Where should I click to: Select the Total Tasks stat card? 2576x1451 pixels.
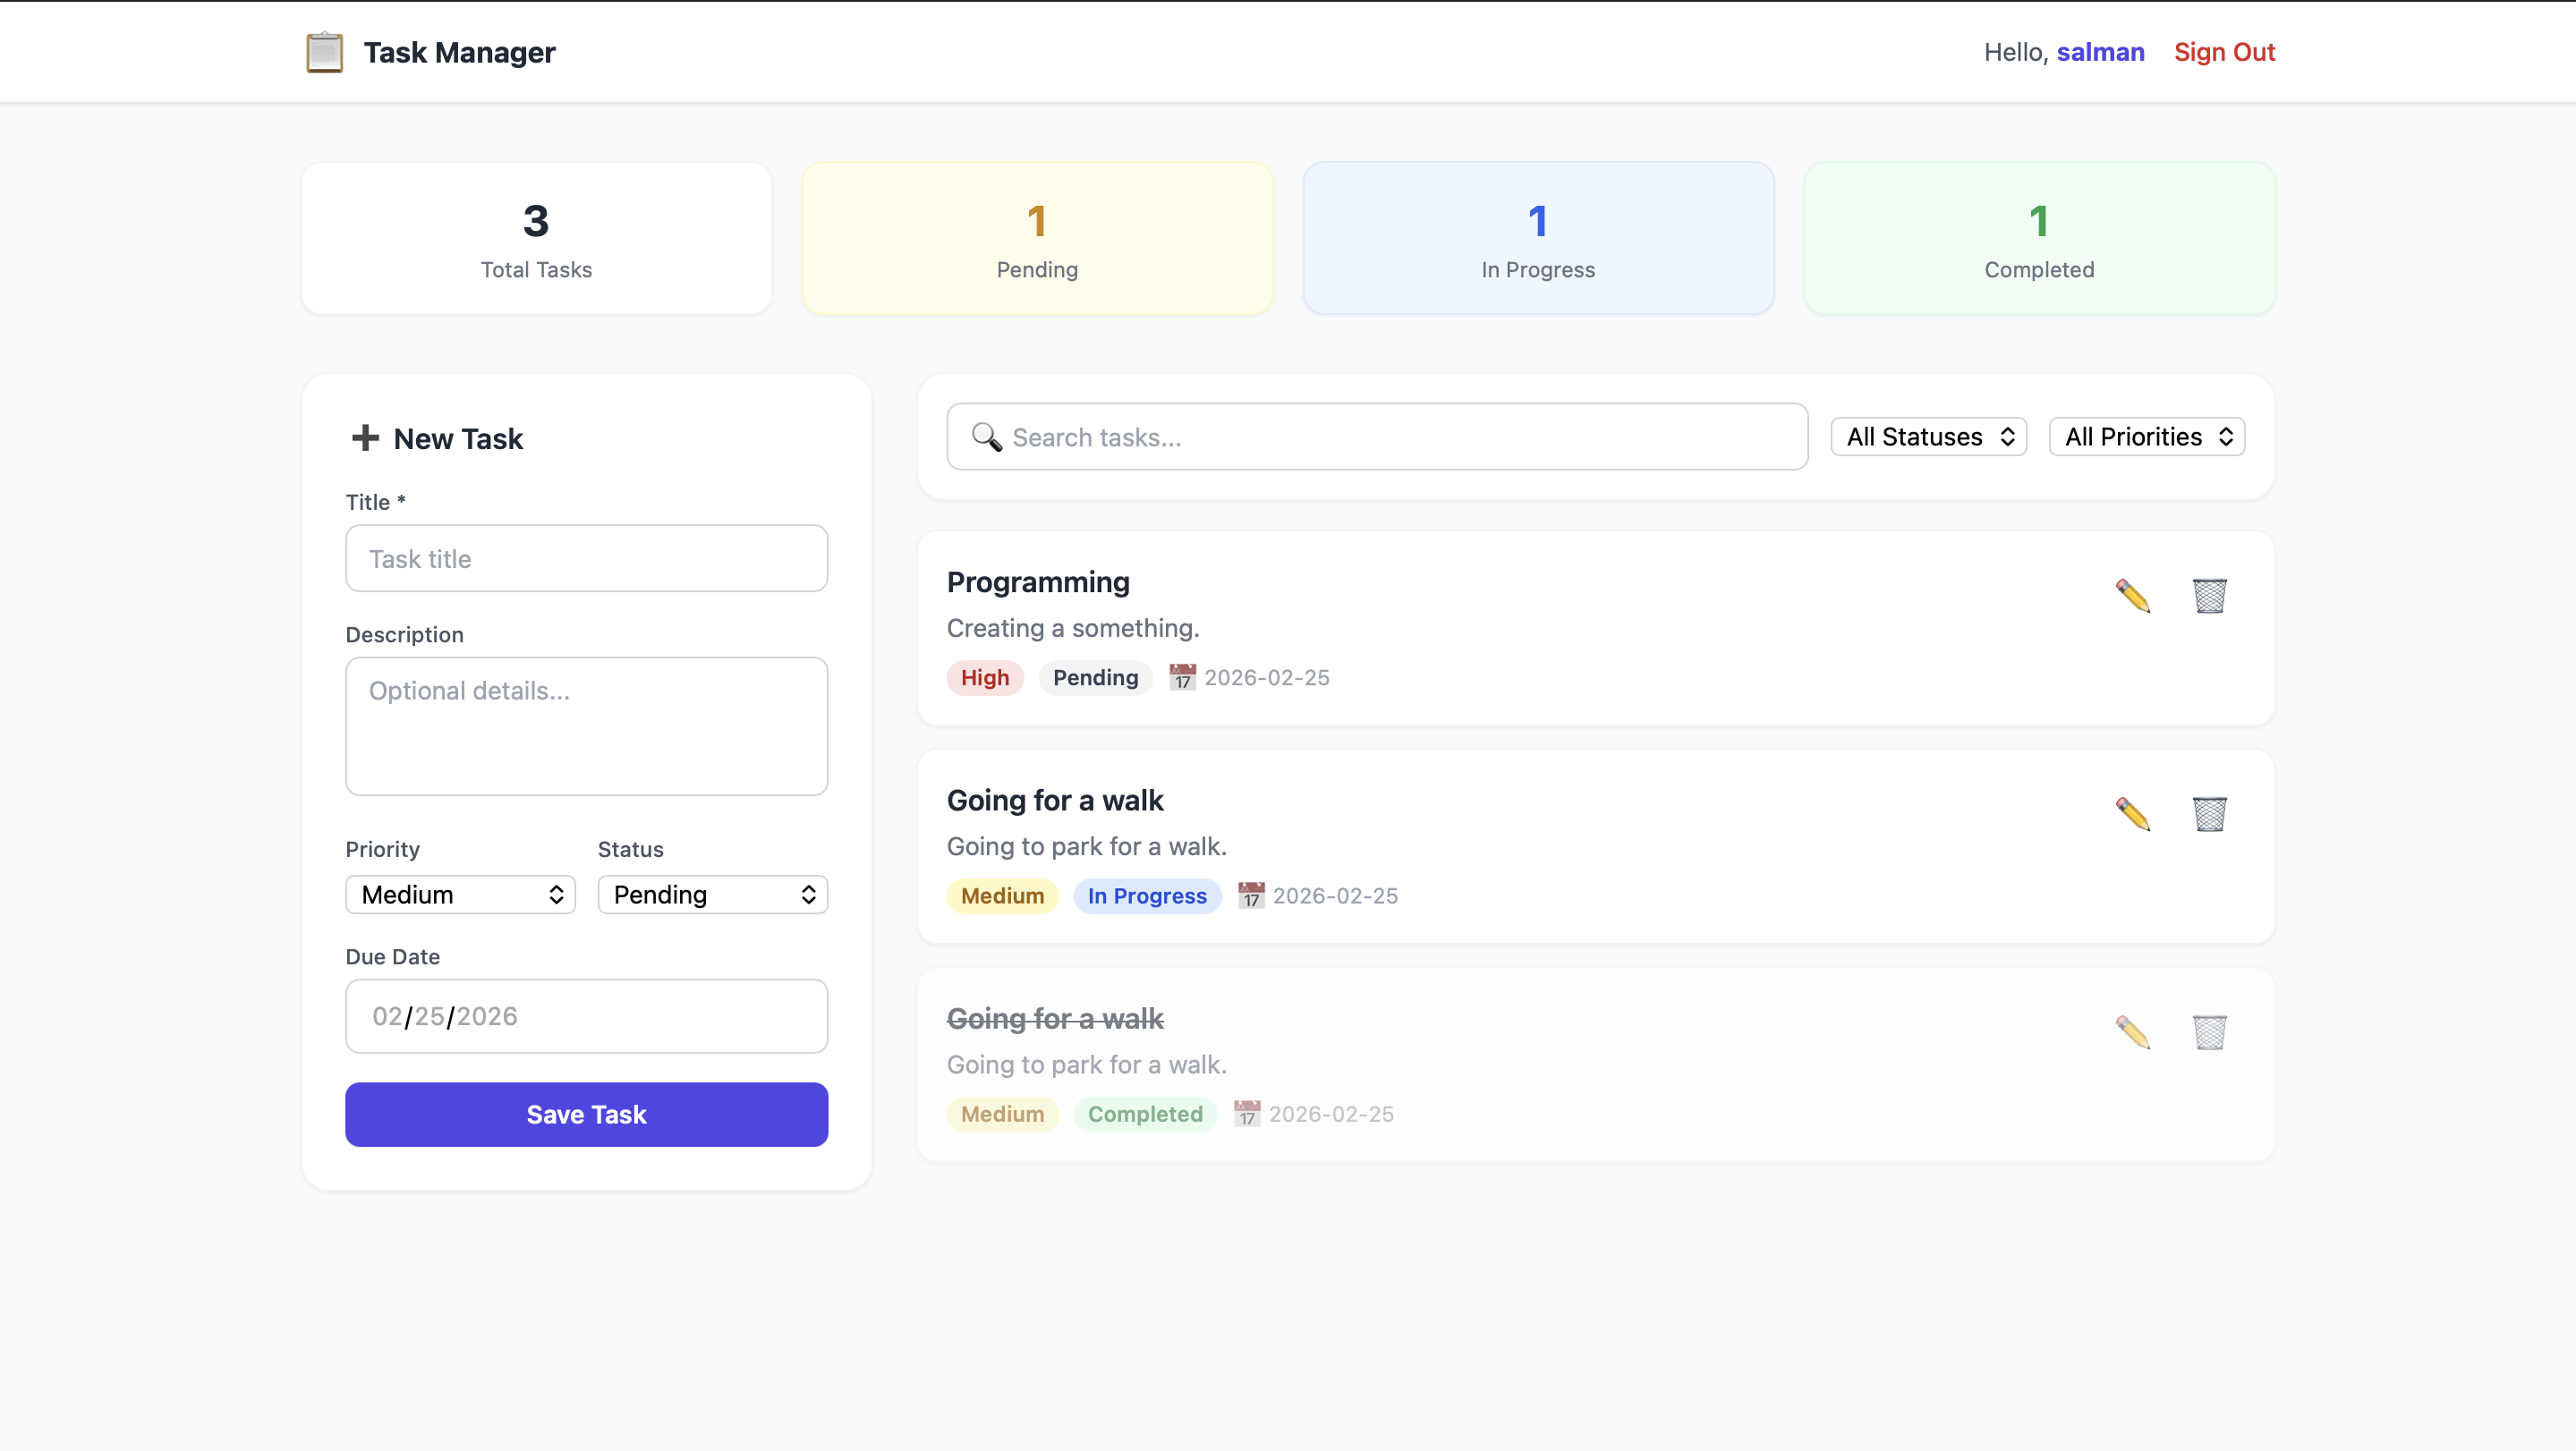(536, 238)
